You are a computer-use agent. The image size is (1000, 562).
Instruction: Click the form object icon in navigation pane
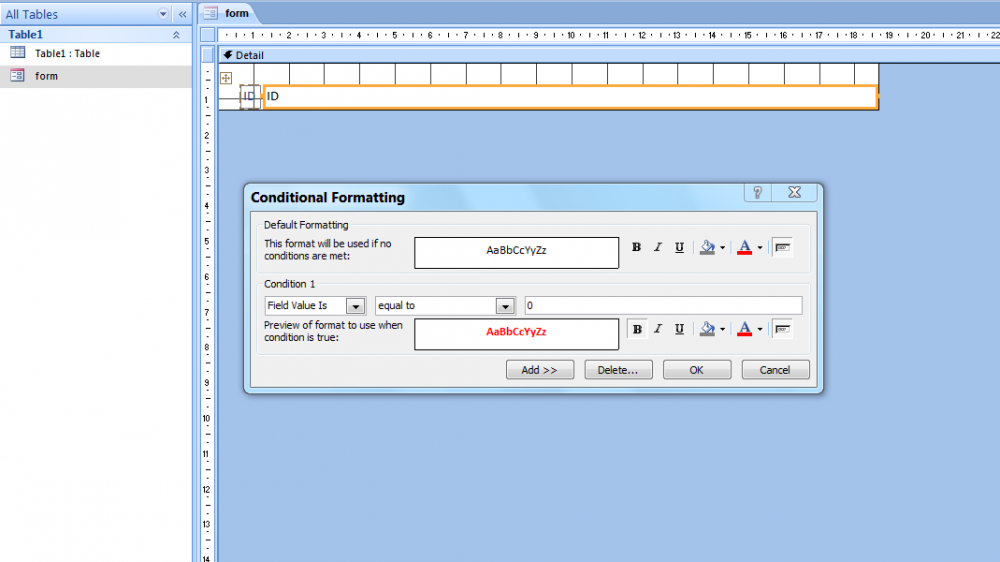[18, 75]
